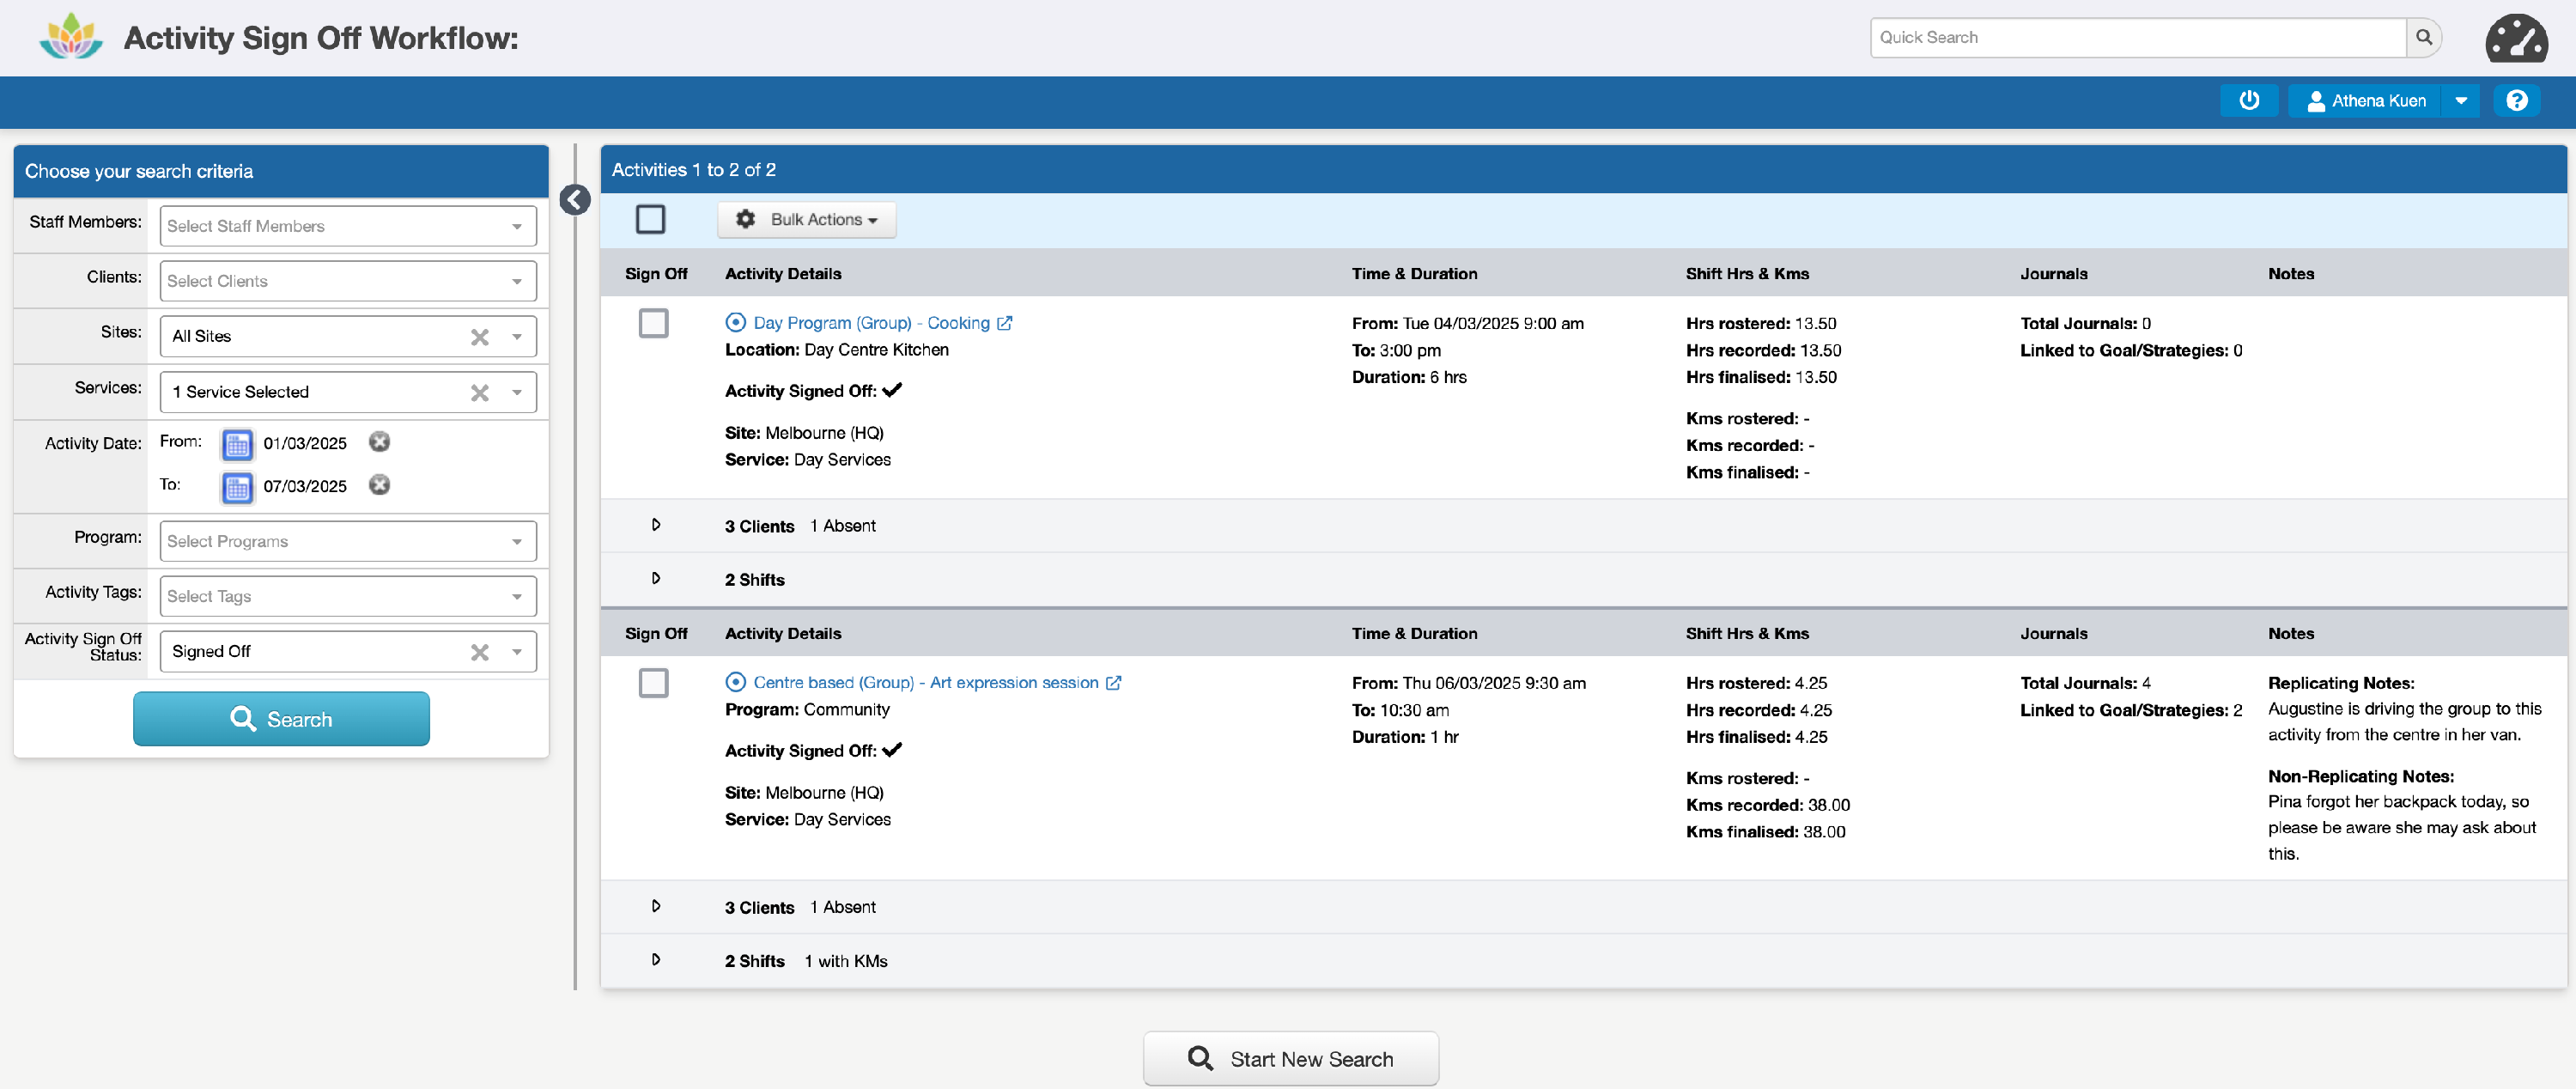Viewport: 2576px width, 1089px height.
Task: Open the Art expression session link
Action: coord(924,683)
